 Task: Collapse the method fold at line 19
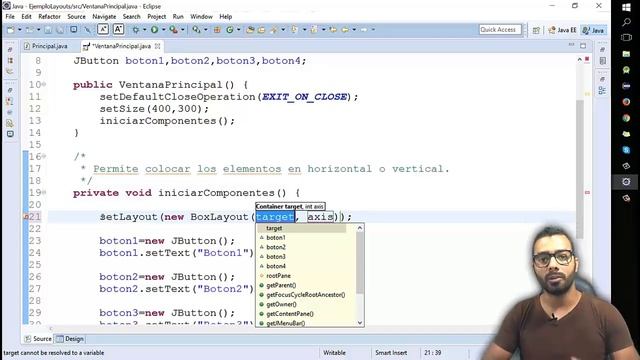(44, 192)
